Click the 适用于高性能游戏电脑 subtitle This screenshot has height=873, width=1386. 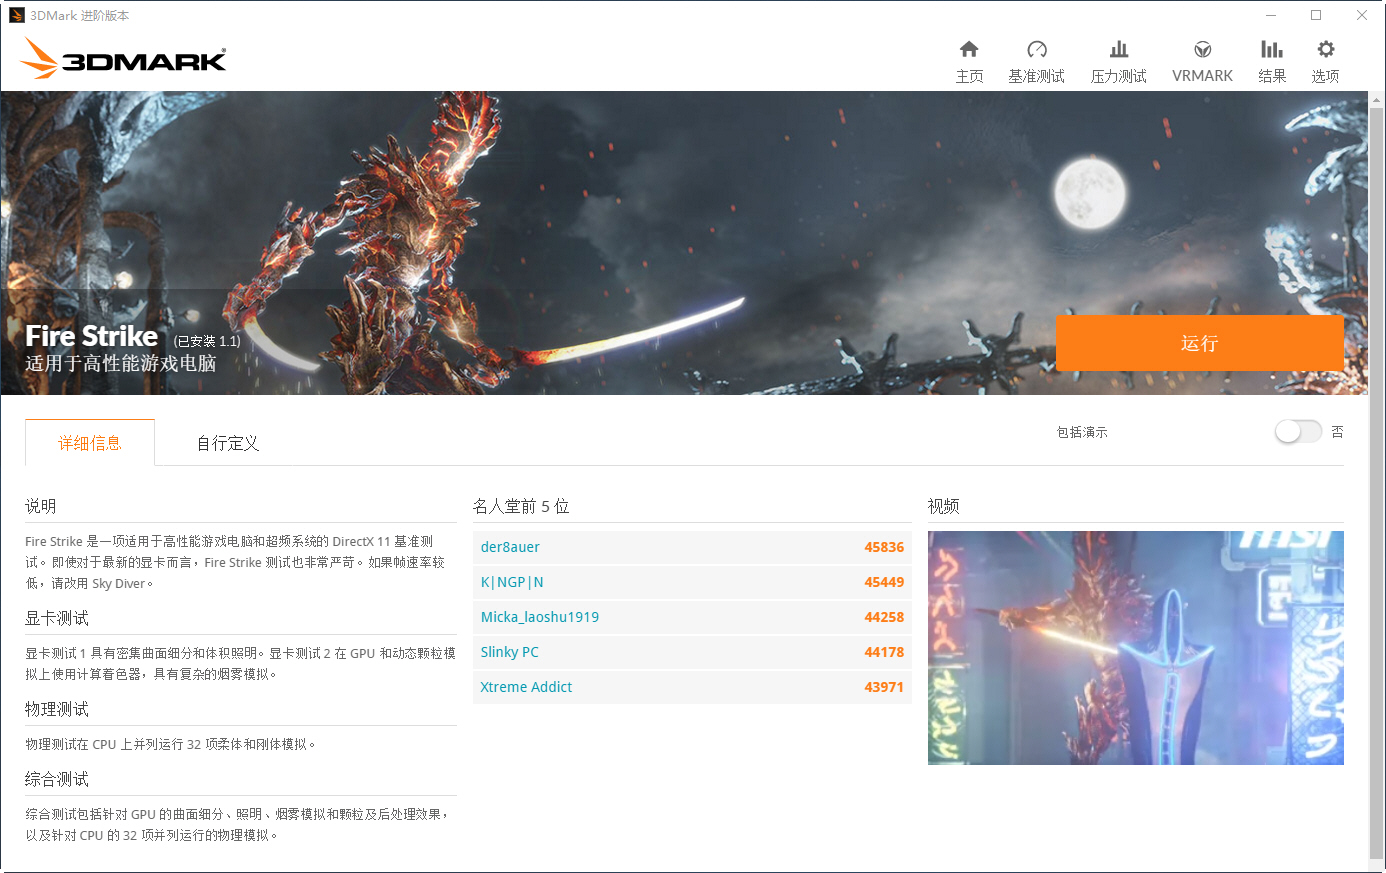click(121, 363)
